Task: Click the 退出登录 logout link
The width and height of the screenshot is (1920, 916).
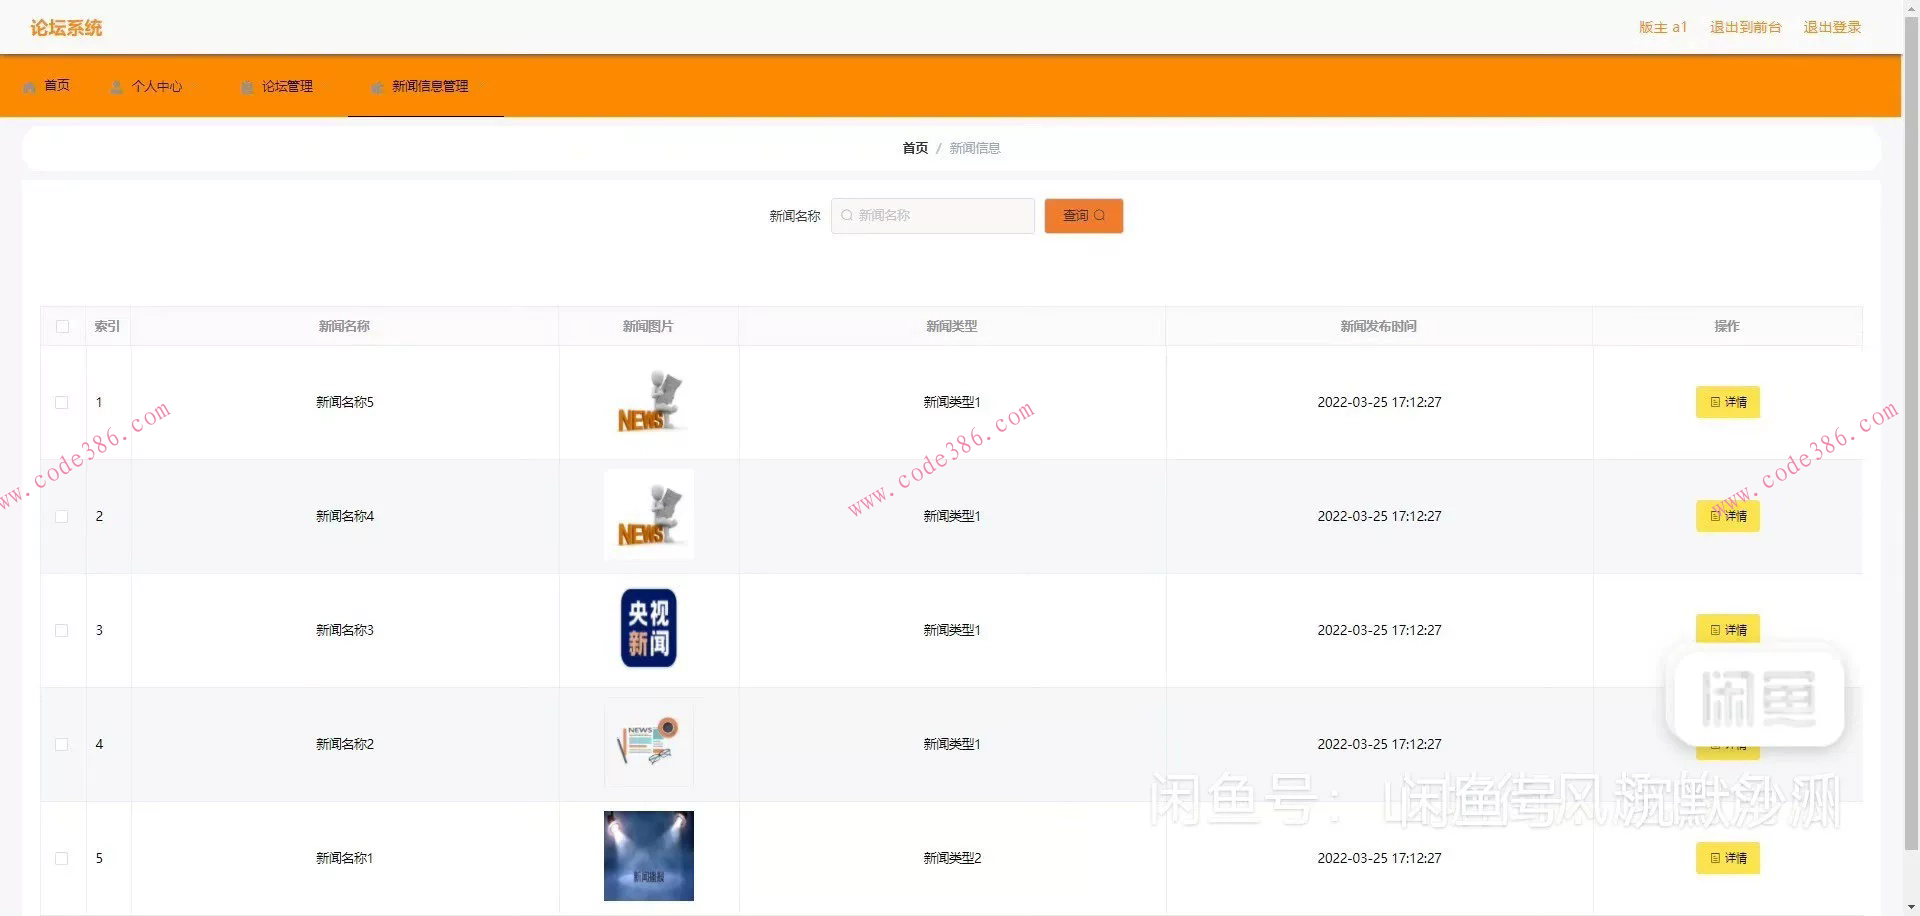Action: coord(1833,27)
